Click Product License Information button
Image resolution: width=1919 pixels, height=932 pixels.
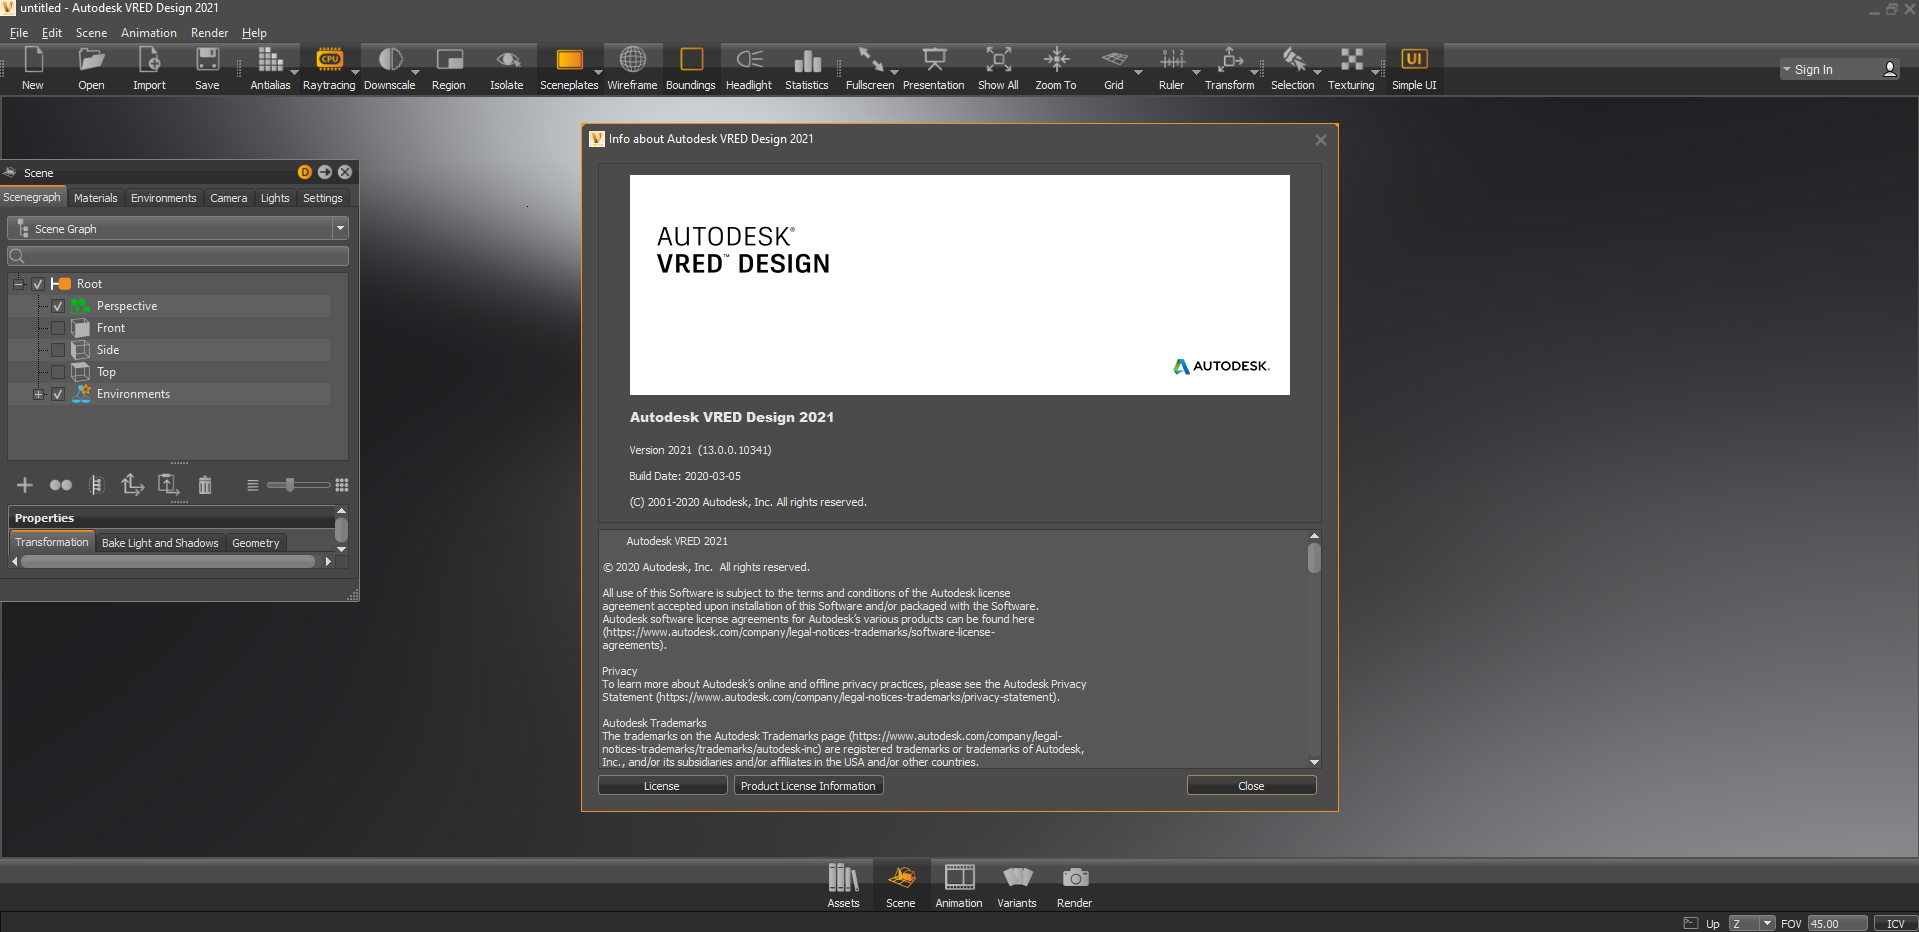pos(808,786)
